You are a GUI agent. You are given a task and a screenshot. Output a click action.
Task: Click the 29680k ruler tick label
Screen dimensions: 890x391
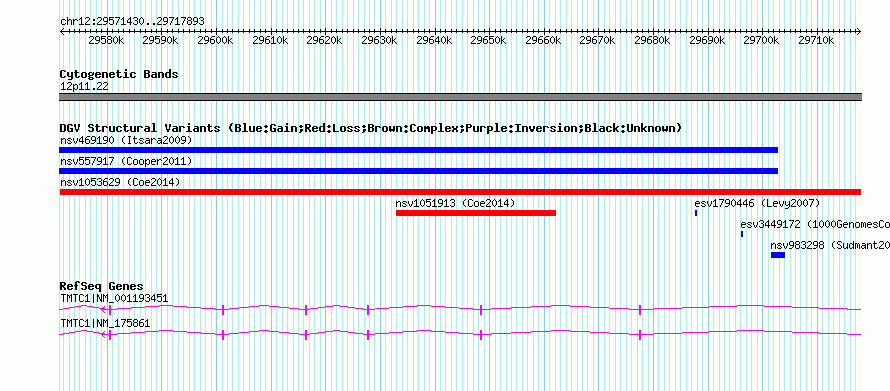click(x=652, y=40)
